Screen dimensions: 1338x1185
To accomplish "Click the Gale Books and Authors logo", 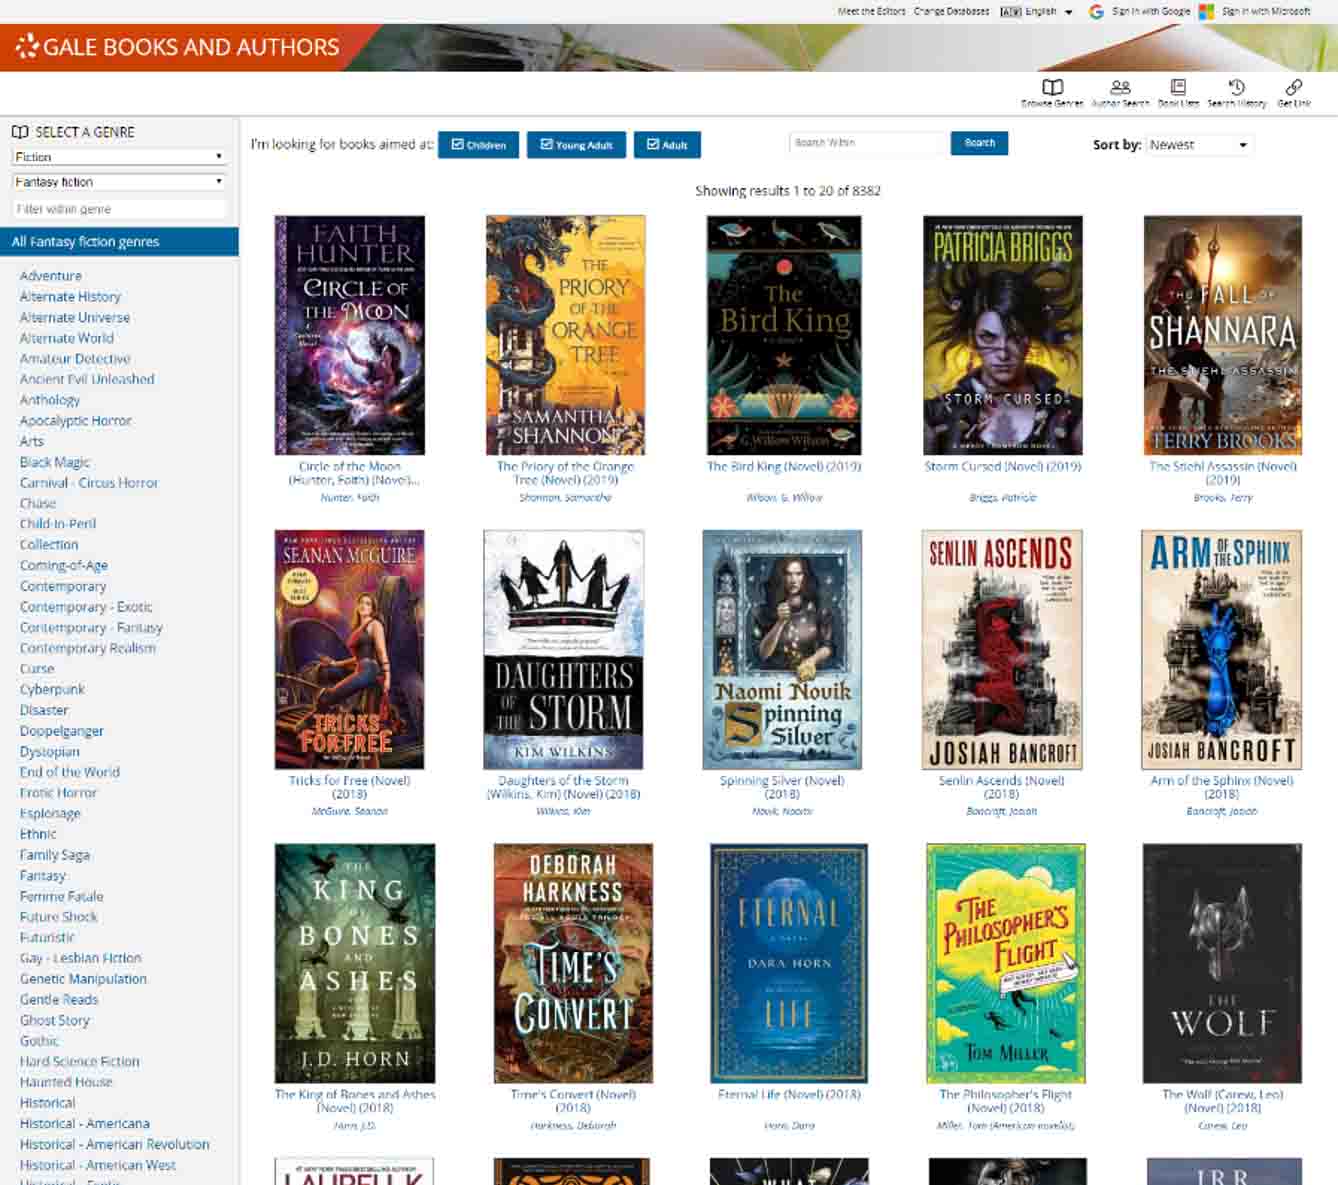I will point(178,46).
